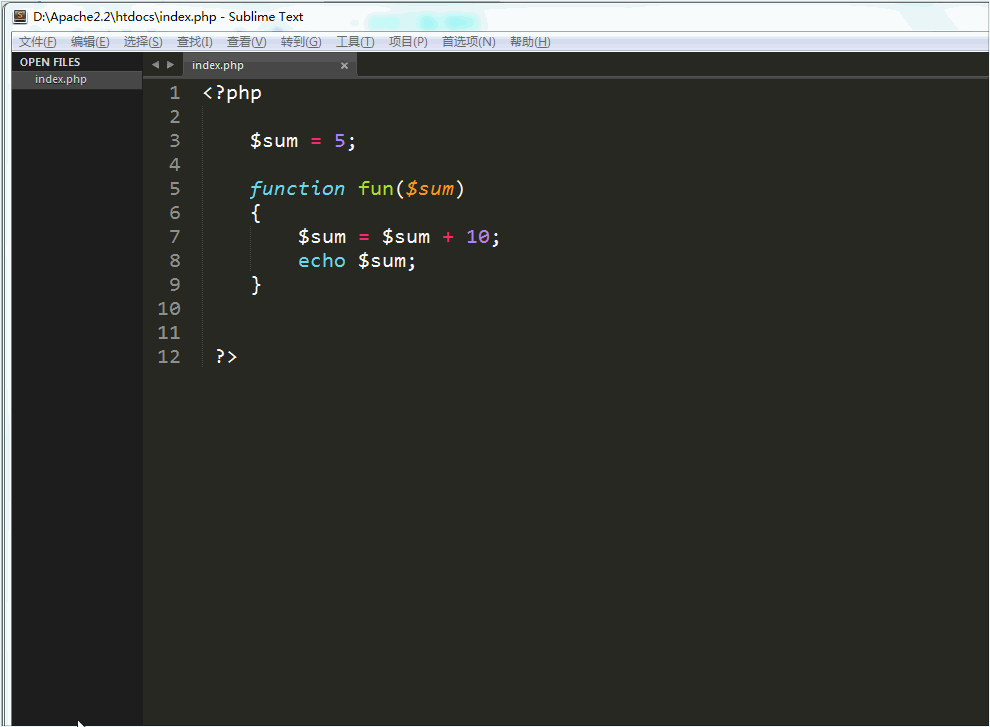Click the function keyword

(297, 189)
